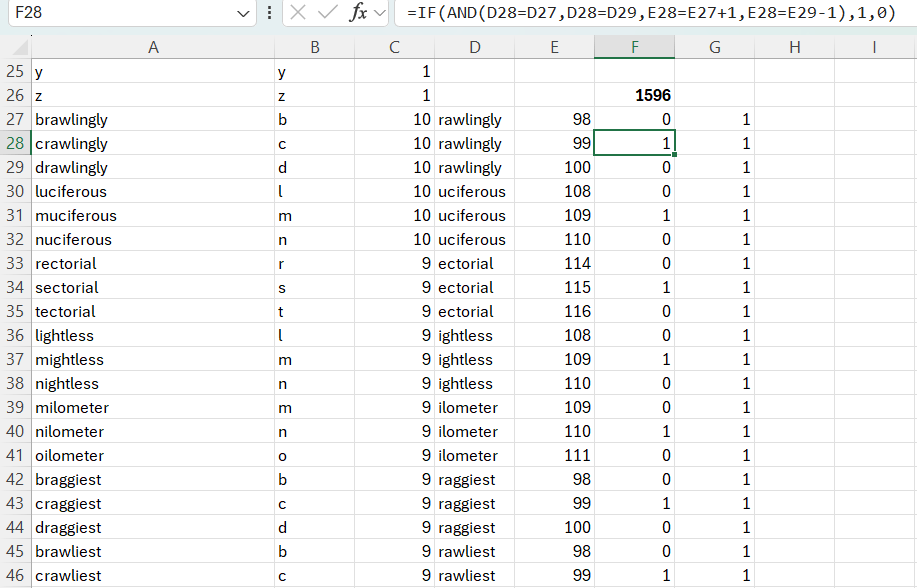Click cell with word brawlingly

pos(153,119)
